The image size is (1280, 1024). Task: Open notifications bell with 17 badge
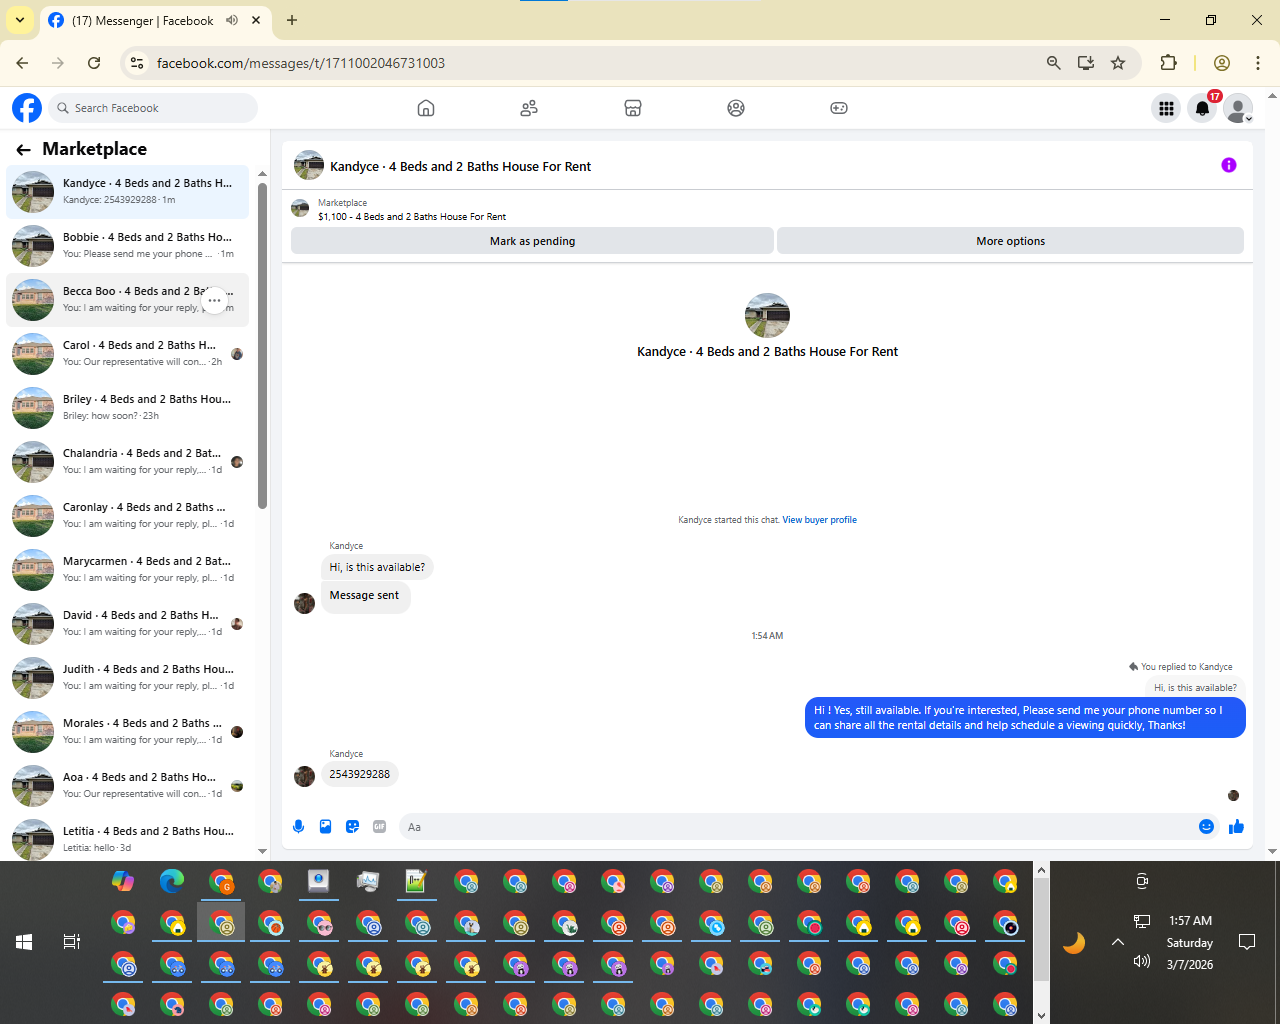click(x=1203, y=108)
